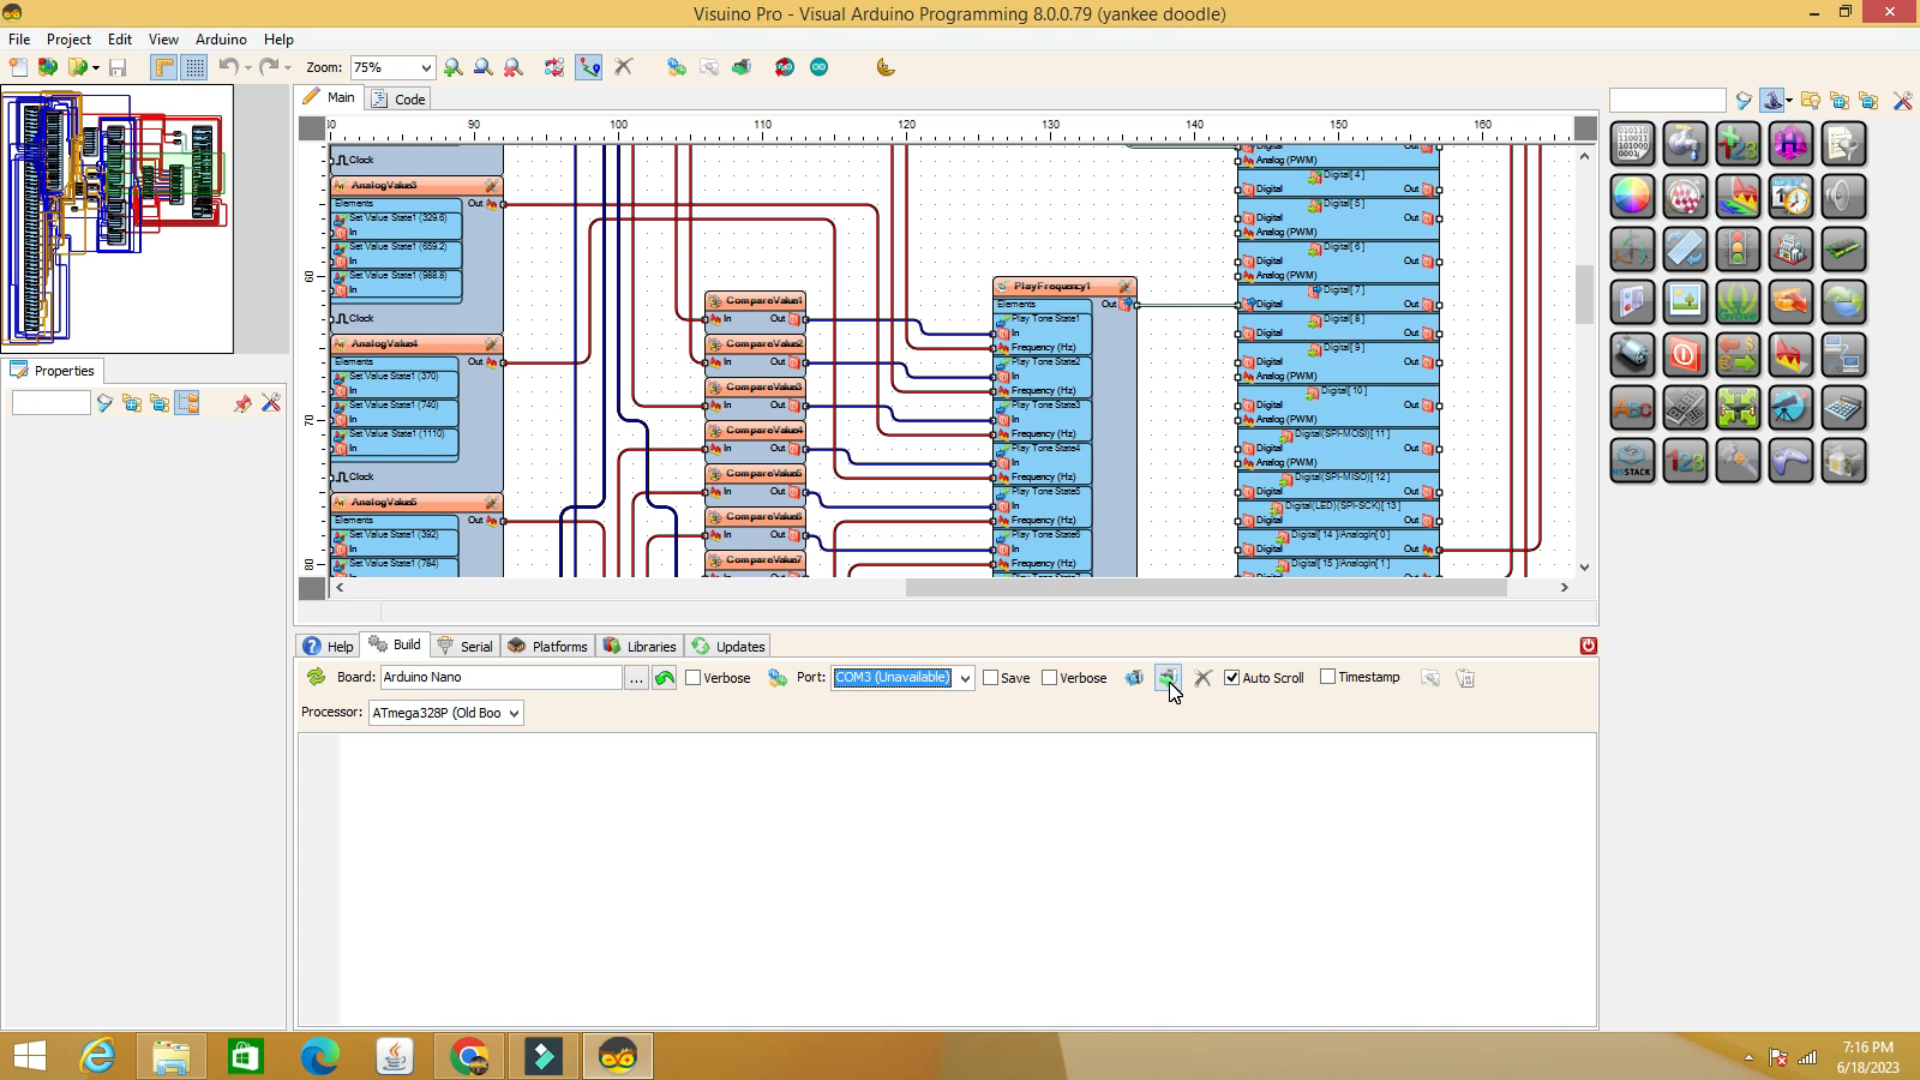Viewport: 1920px width, 1080px height.
Task: Expand the Redo history dropdown arrow
Action: (x=288, y=68)
